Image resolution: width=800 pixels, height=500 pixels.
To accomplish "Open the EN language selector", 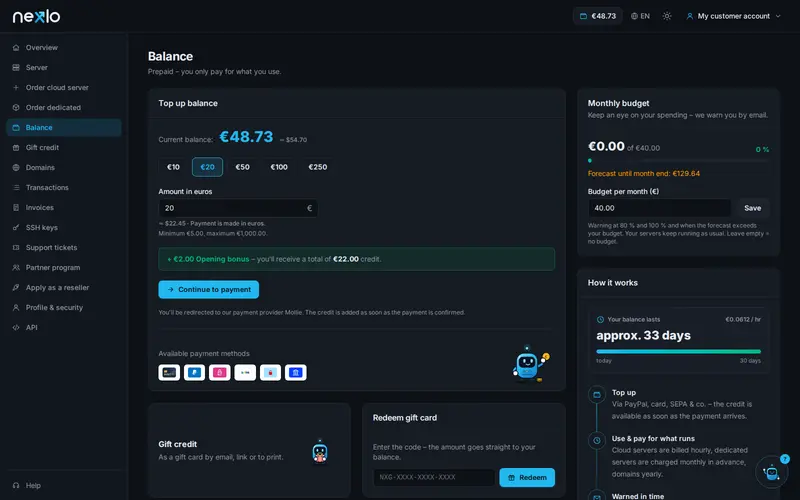I will pyautogui.click(x=640, y=16).
